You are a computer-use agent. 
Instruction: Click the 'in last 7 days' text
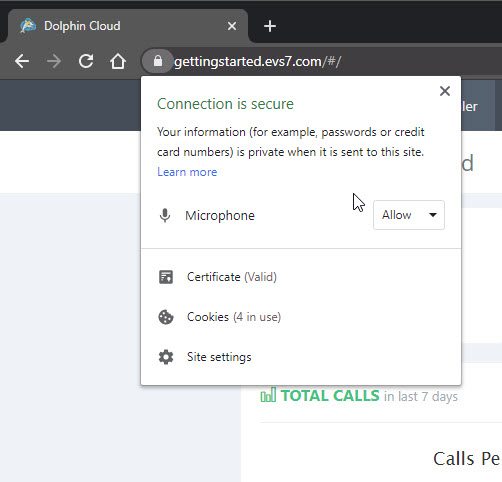click(421, 397)
